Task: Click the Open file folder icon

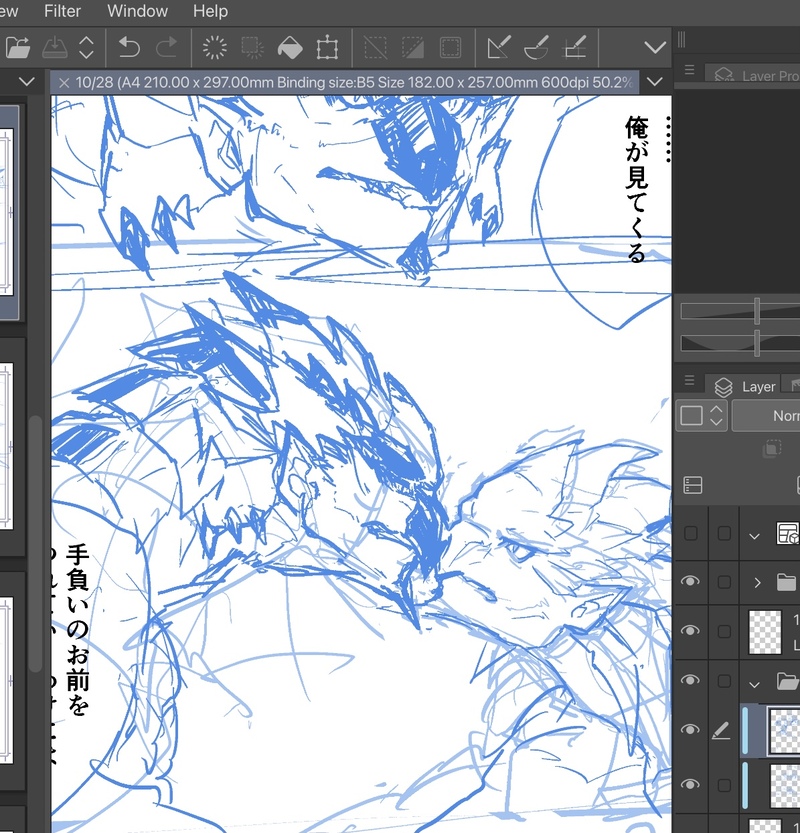Action: [18, 48]
